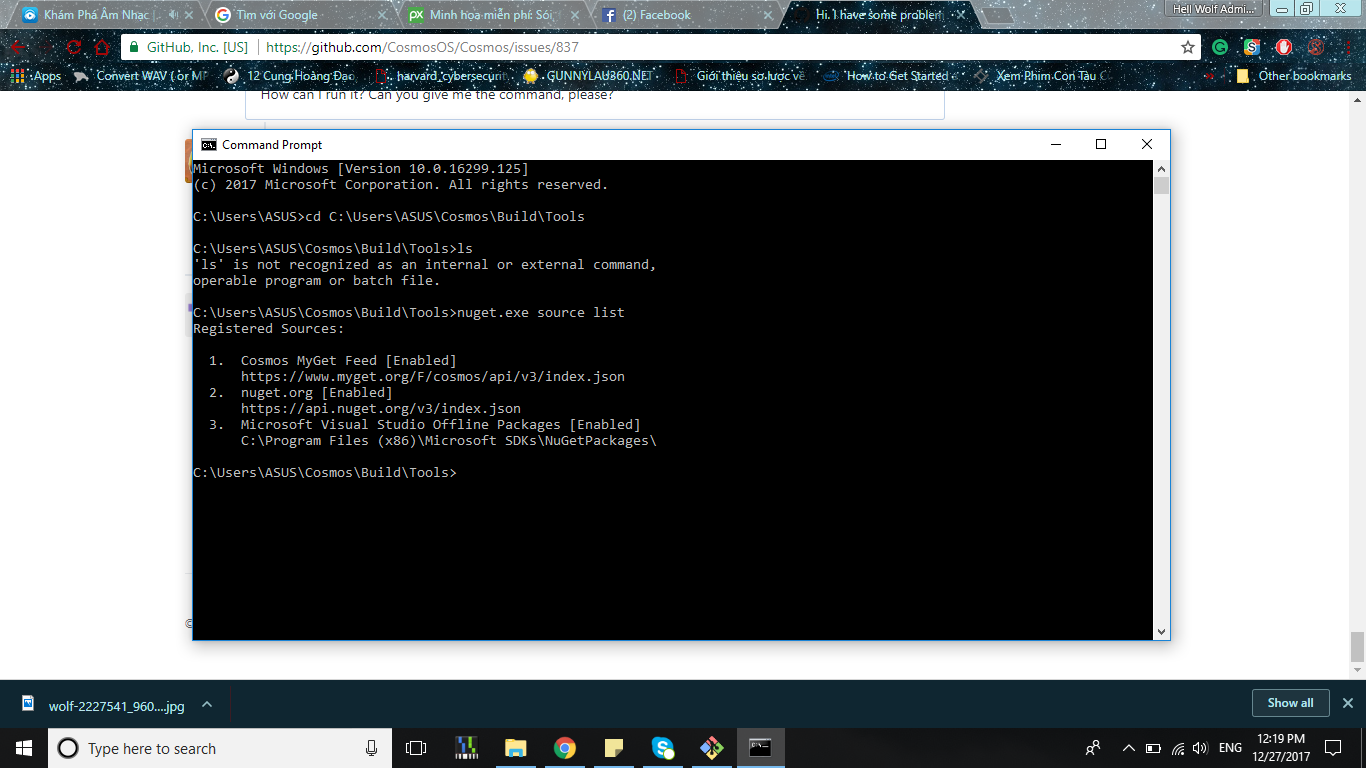Open Google Chrome taskbar icon
Image resolution: width=1366 pixels, height=768 pixels.
click(564, 748)
